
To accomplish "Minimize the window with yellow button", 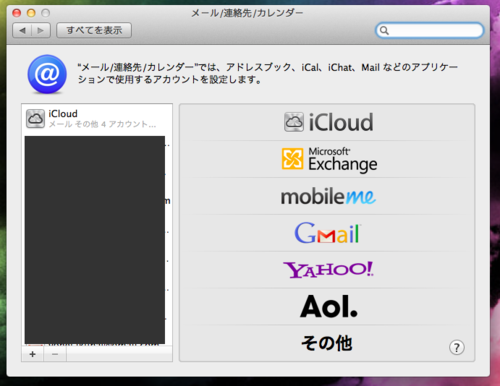I will pos(31,13).
